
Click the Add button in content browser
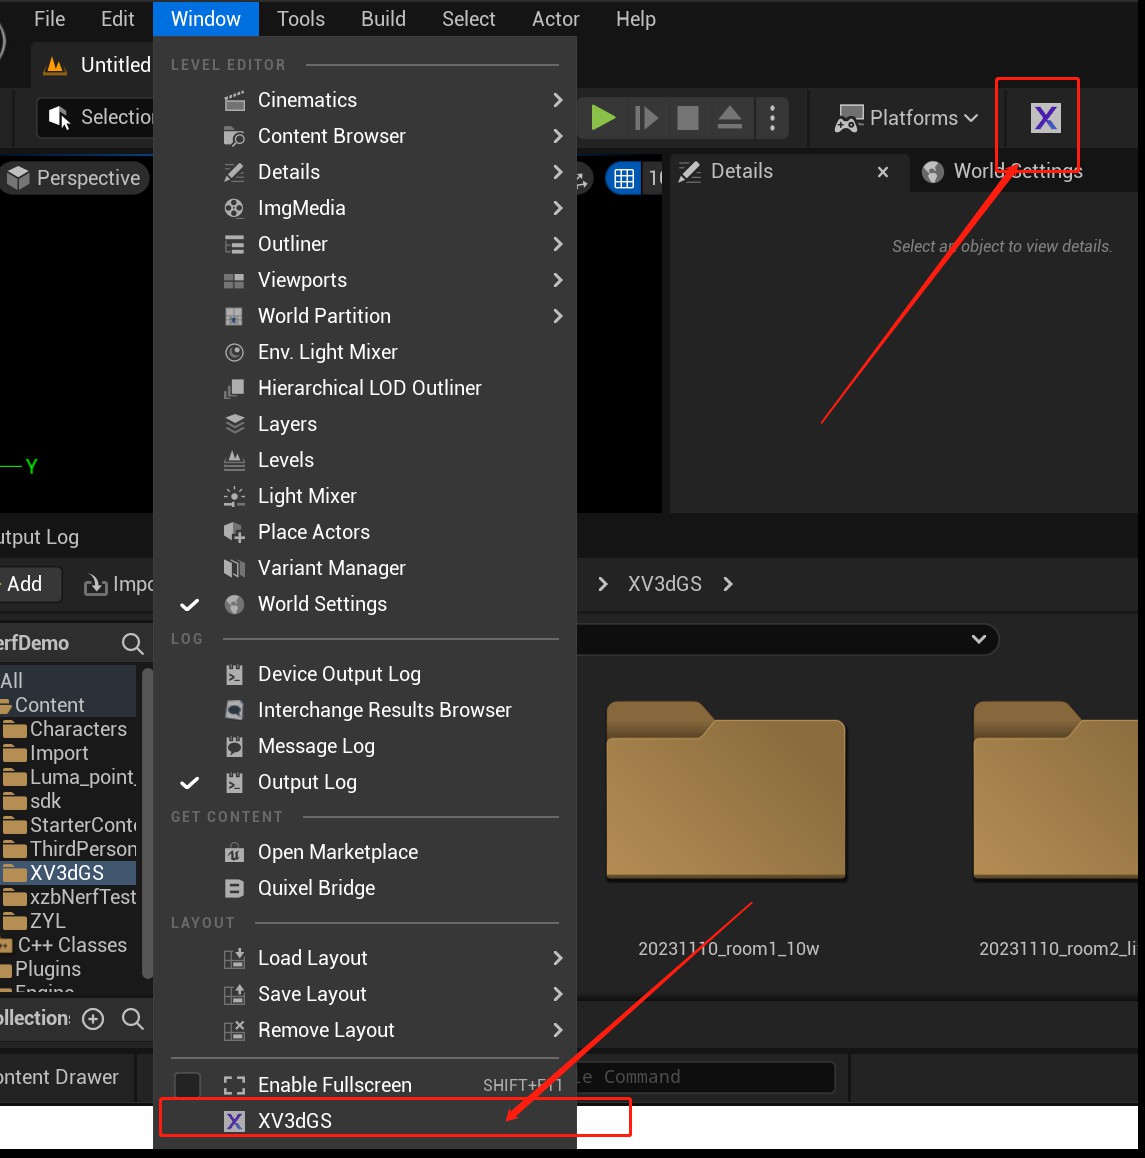(30, 584)
